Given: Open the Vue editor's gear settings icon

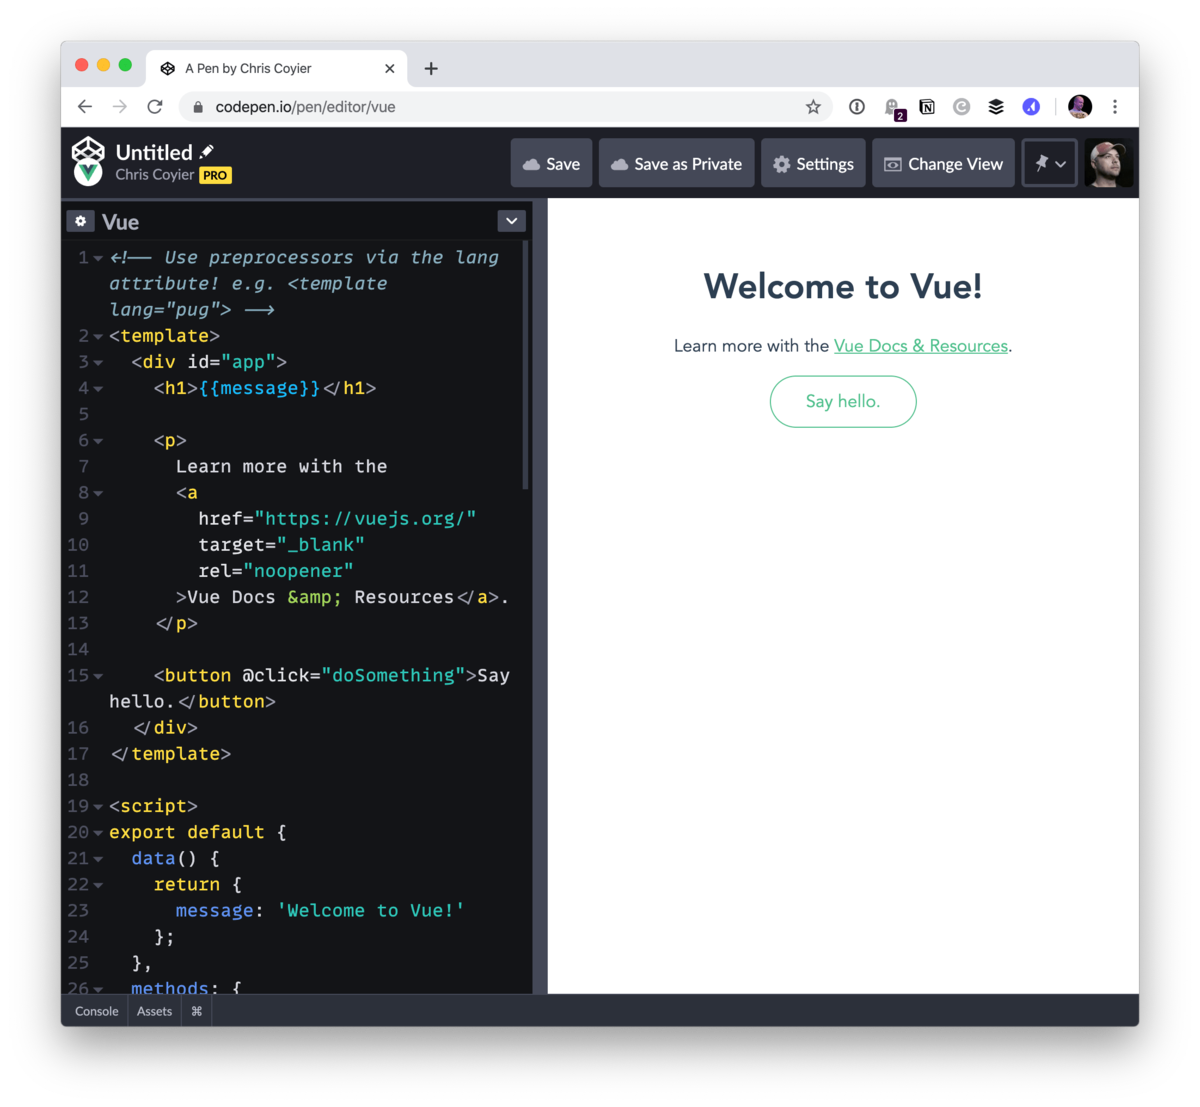Looking at the screenshot, I should (80, 221).
